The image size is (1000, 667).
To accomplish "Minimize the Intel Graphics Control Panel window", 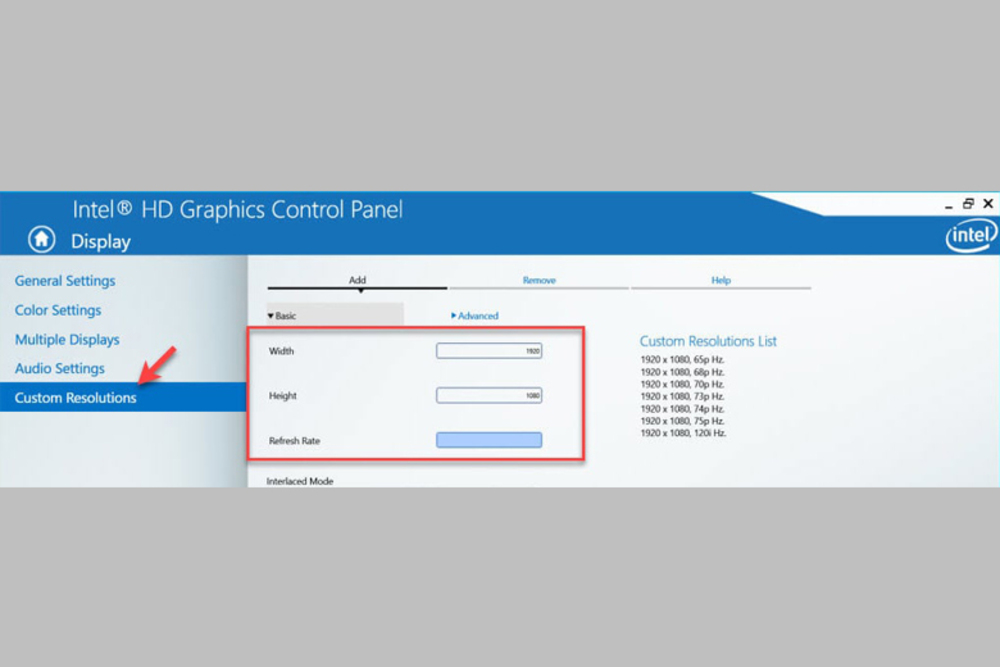I will (948, 204).
